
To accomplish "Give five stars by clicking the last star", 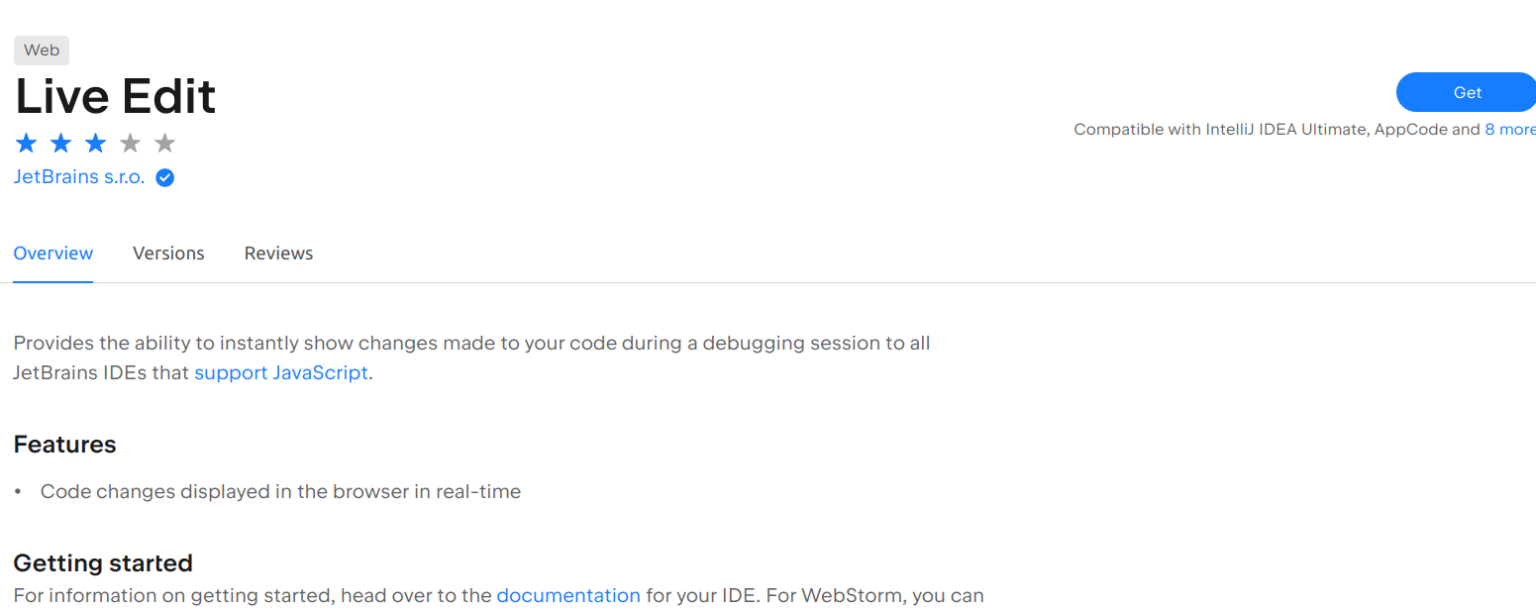I will [x=164, y=143].
